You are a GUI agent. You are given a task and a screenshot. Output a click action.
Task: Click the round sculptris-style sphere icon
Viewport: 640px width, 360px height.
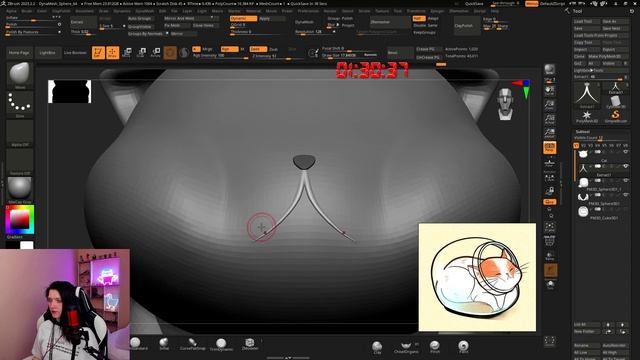click(184, 53)
